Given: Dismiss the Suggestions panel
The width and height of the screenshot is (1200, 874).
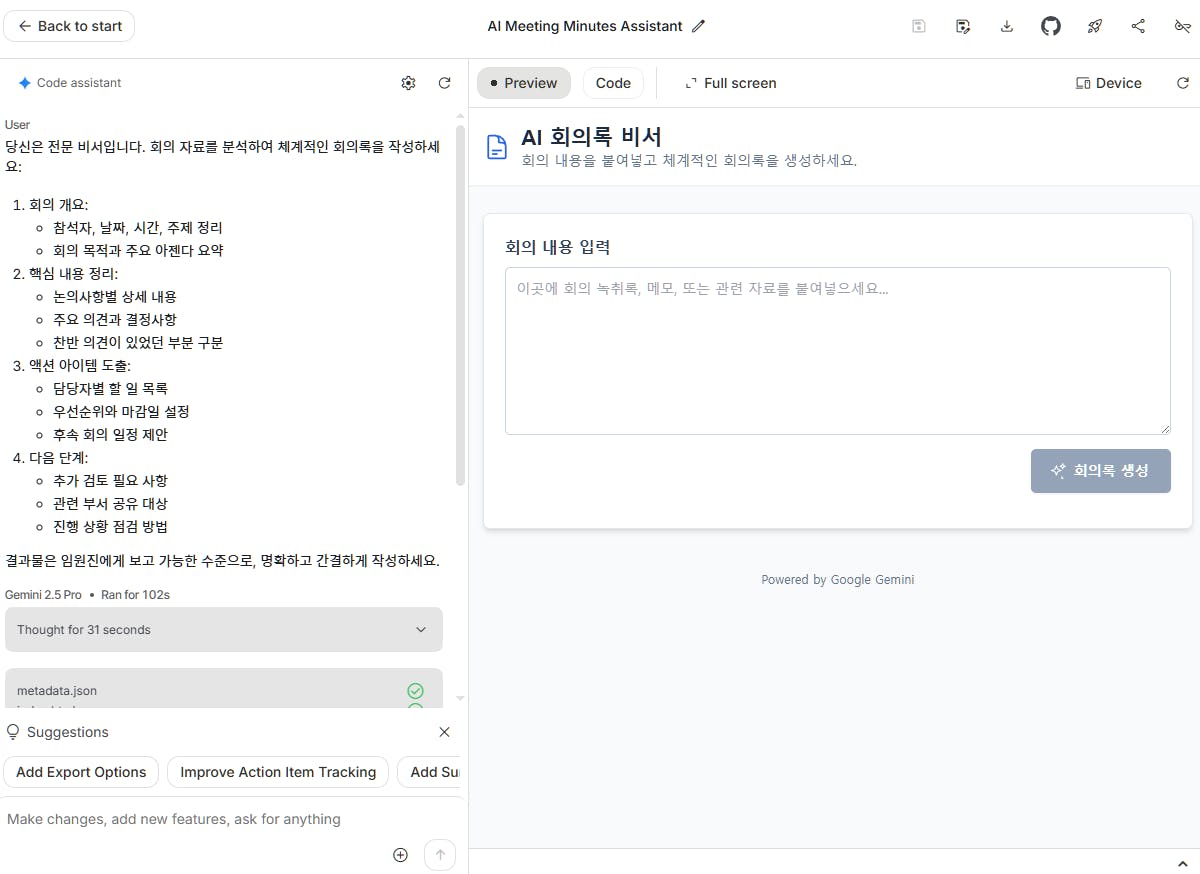Looking at the screenshot, I should (x=444, y=732).
